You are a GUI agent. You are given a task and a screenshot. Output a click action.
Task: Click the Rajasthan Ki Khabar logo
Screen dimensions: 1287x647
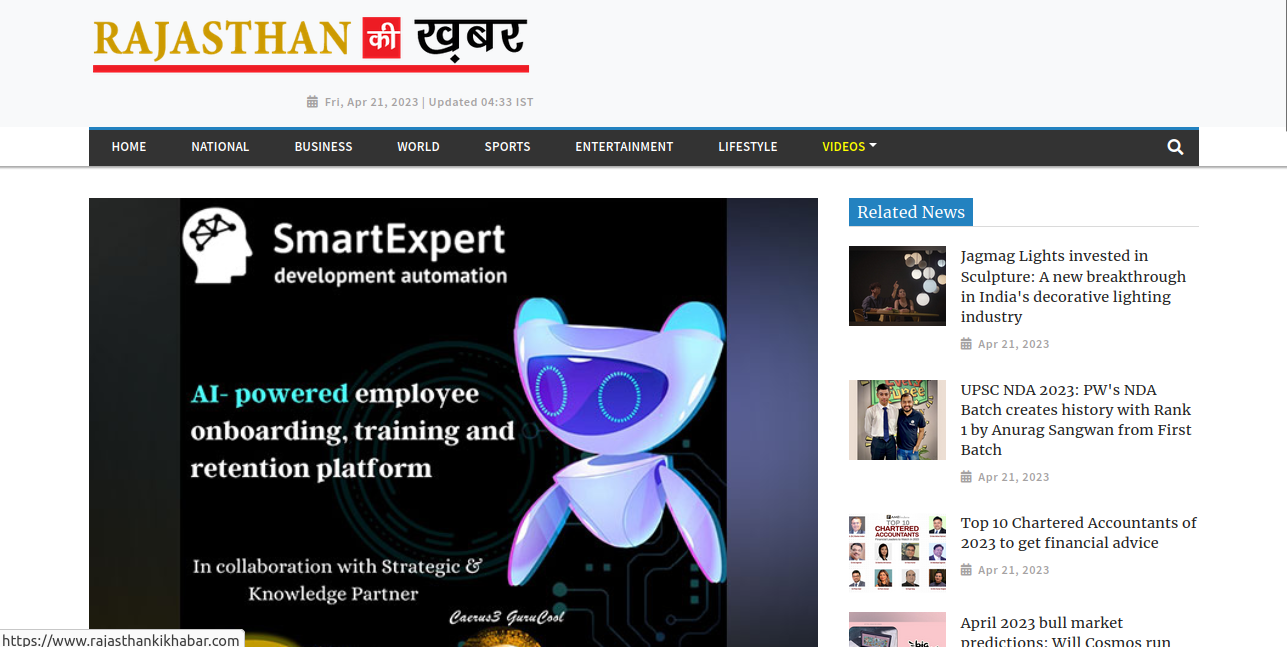[311, 44]
